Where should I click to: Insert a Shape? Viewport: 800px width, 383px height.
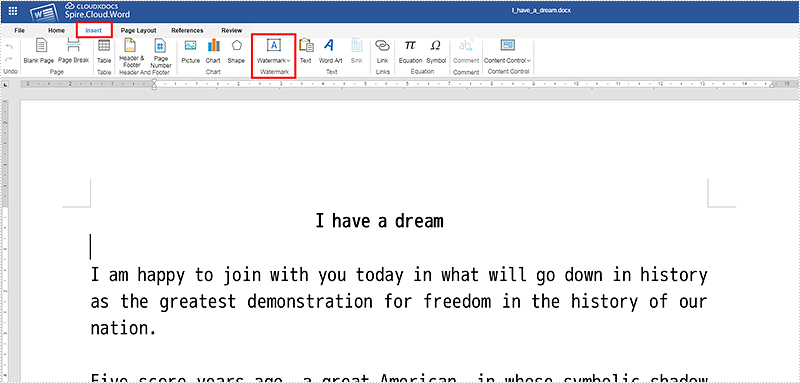pos(236,52)
